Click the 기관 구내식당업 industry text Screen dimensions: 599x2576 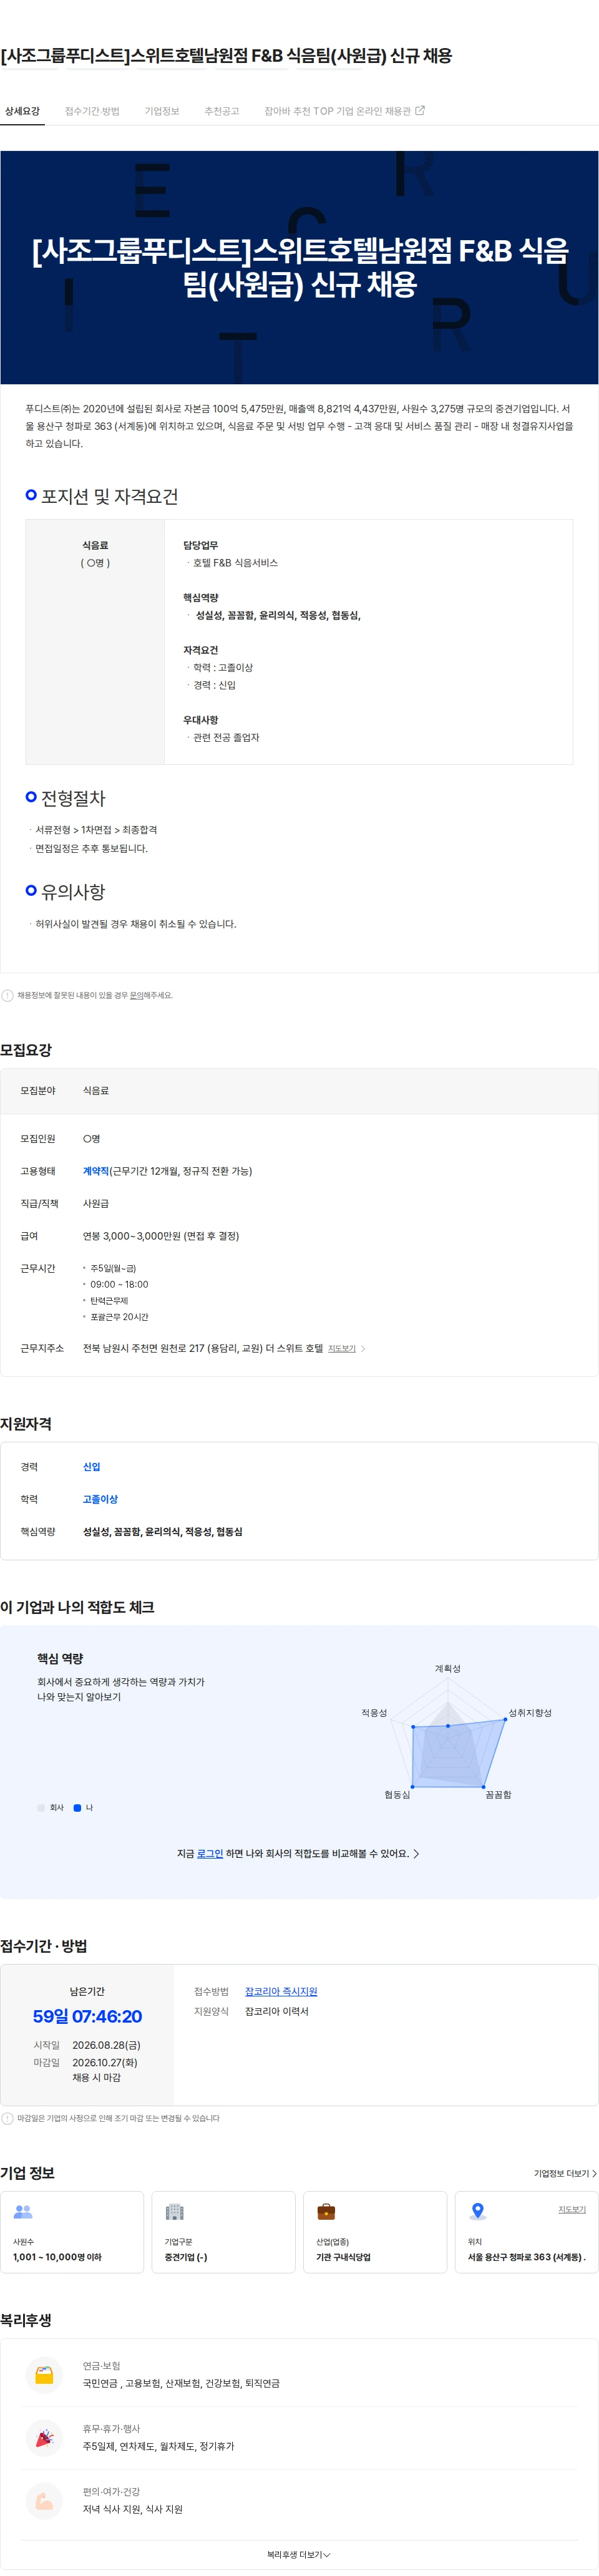(x=343, y=2256)
